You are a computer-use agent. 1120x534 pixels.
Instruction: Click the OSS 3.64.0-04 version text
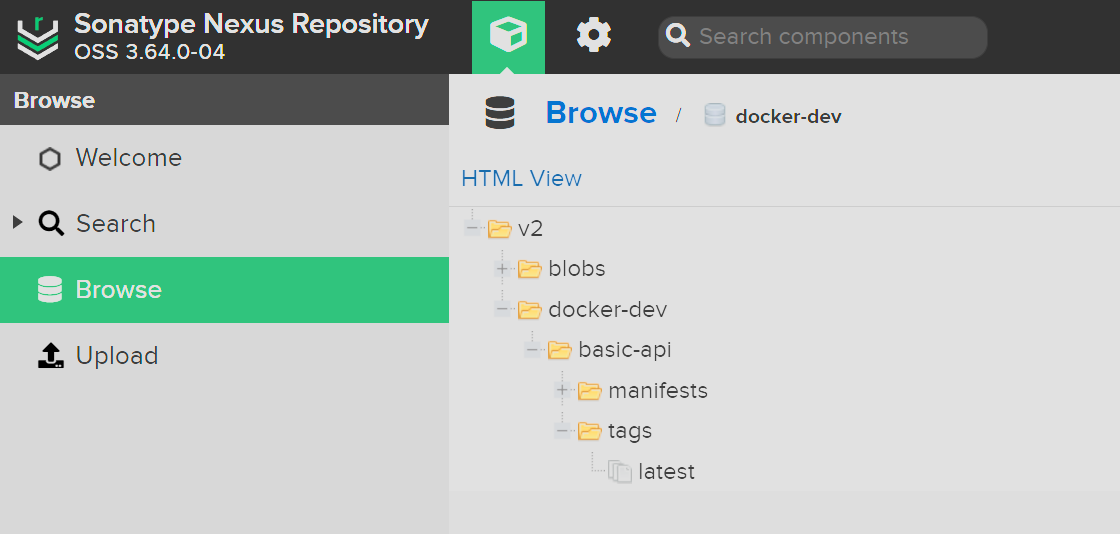tap(149, 52)
